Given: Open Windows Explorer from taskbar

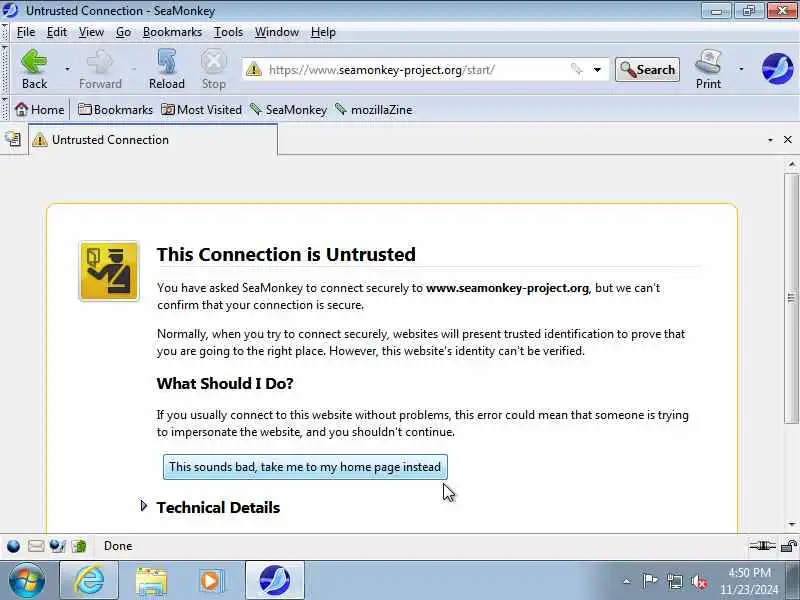Looking at the screenshot, I should point(151,580).
